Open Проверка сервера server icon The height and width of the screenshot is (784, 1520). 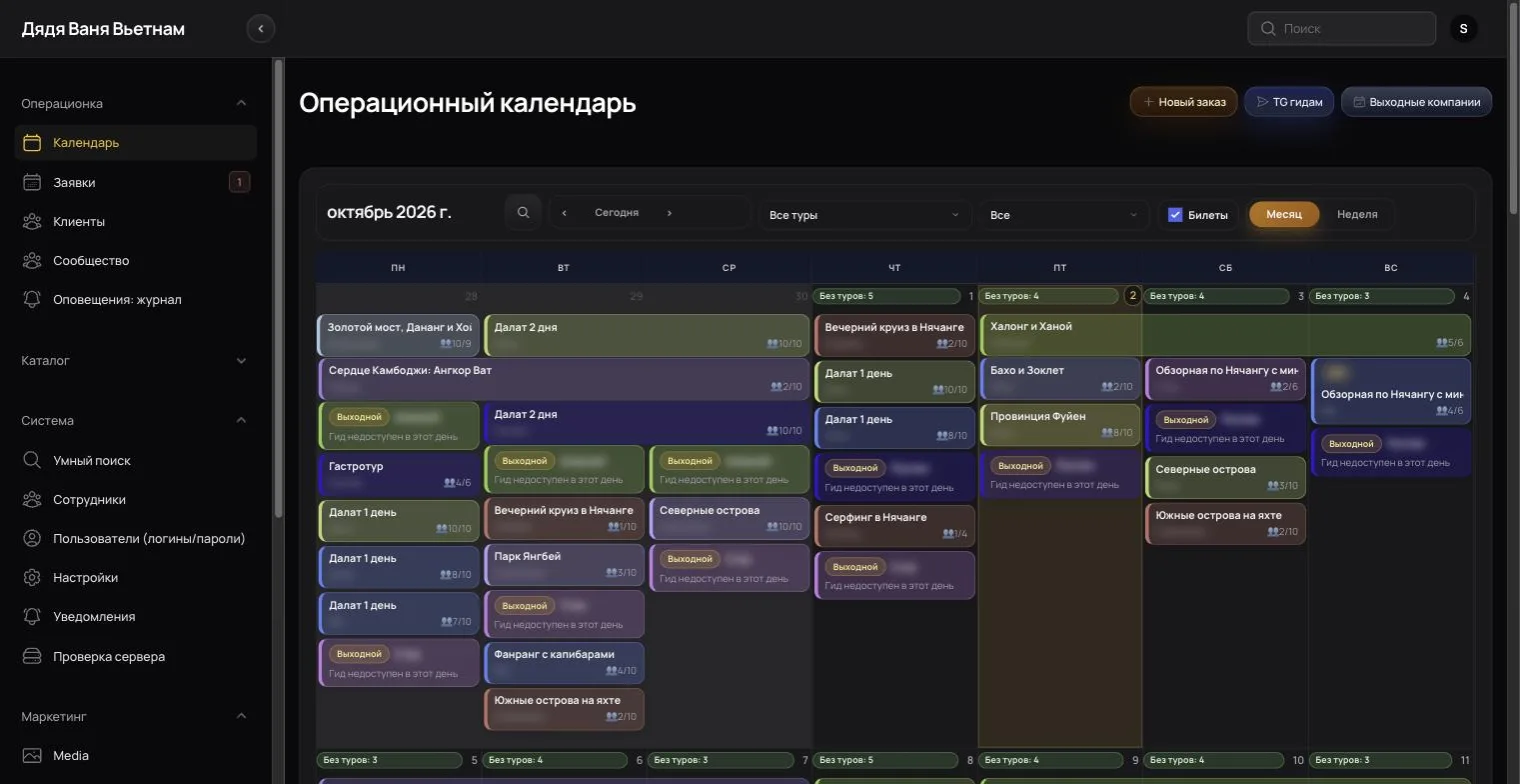[32, 656]
